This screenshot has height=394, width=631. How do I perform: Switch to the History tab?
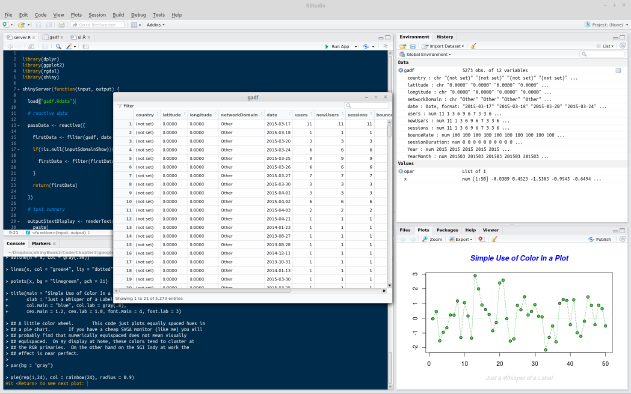[445, 37]
